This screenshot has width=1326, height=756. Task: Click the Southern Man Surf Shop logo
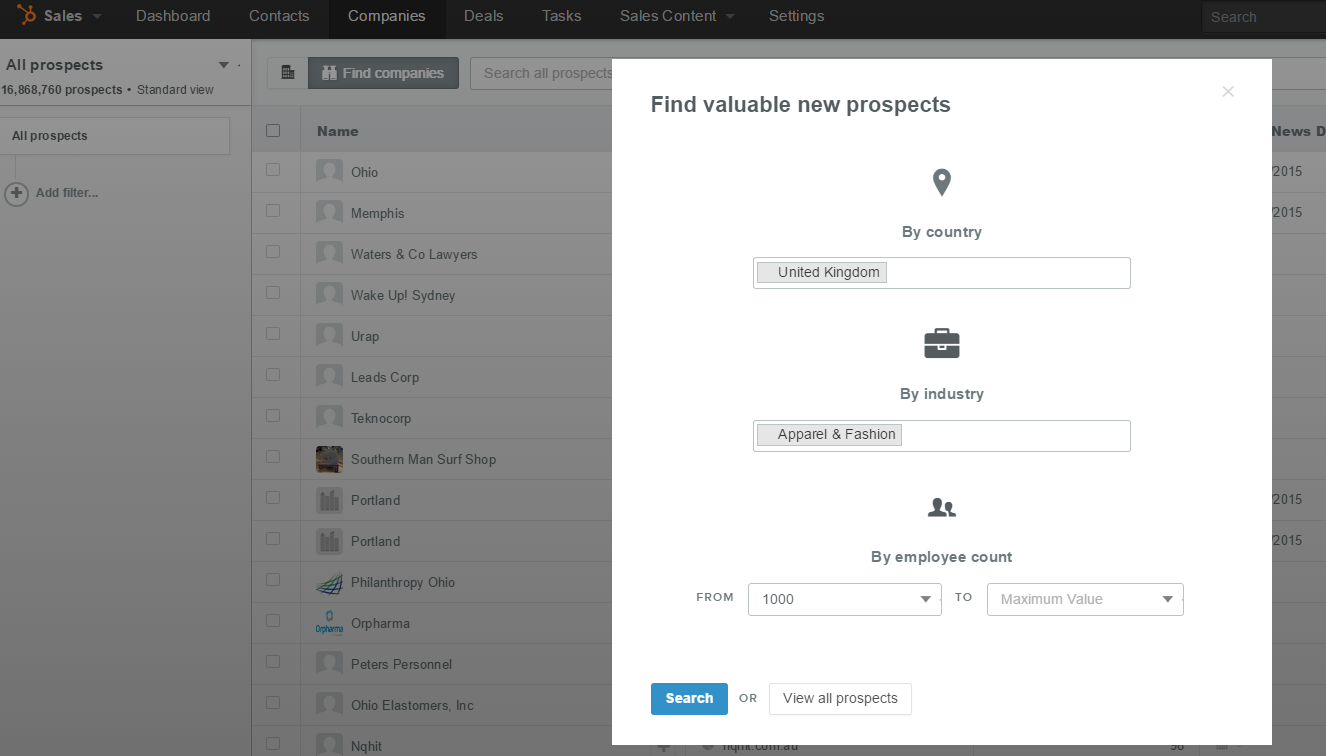[329, 460]
